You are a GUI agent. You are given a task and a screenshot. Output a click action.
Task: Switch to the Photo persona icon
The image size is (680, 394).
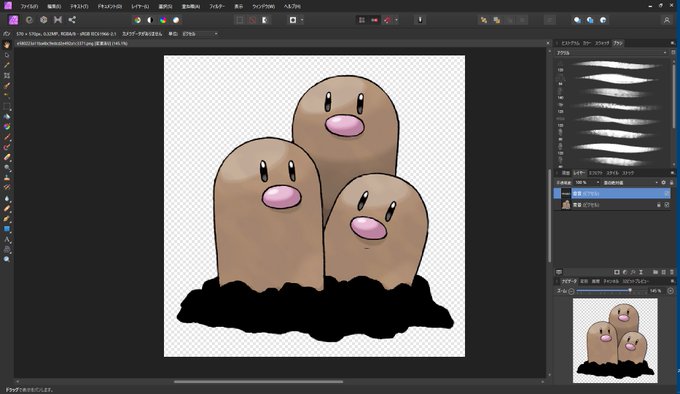(x=13, y=20)
